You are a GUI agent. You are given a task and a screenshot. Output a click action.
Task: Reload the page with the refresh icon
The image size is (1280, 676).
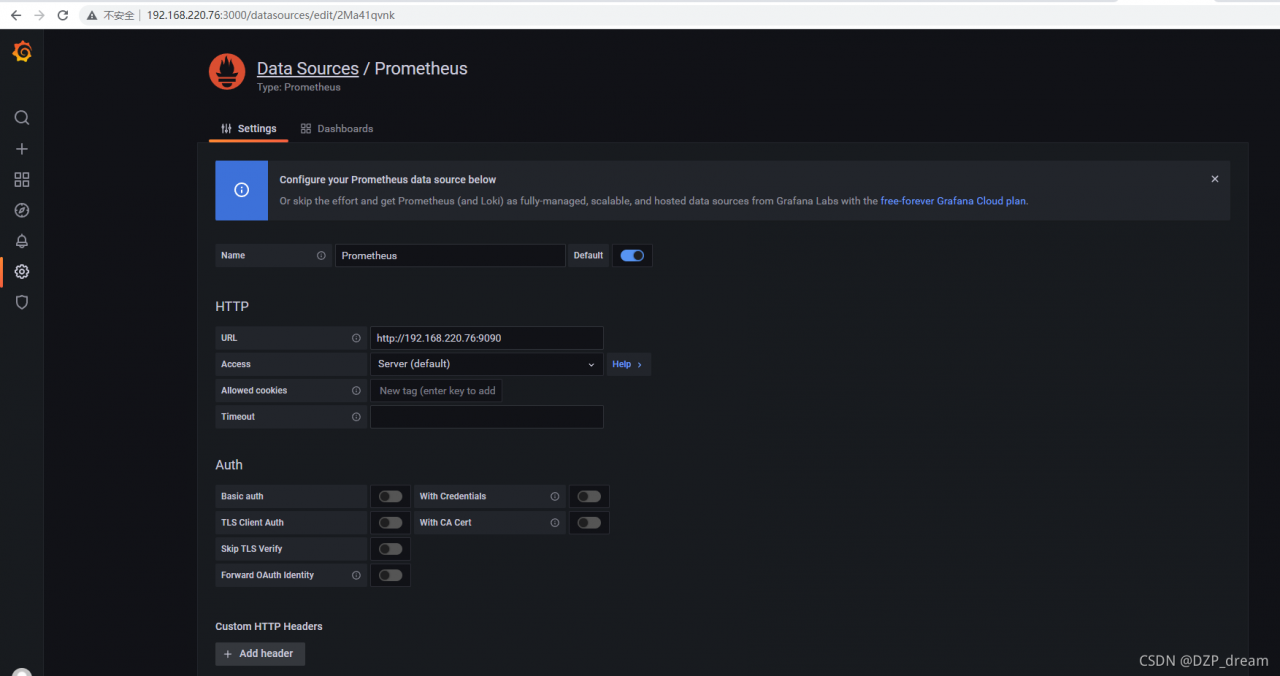tap(63, 15)
